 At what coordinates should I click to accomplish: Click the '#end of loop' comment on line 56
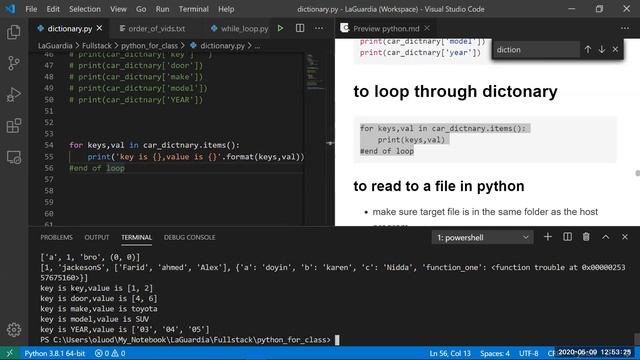coord(97,168)
